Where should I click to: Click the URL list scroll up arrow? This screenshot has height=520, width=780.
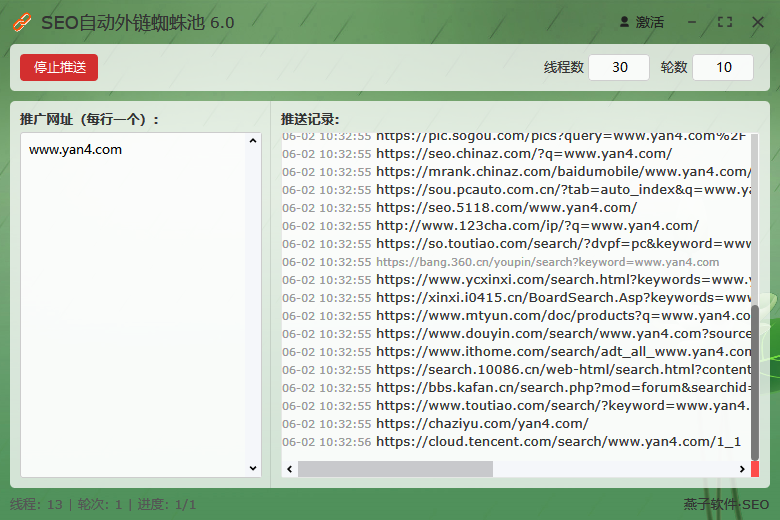[x=253, y=141]
